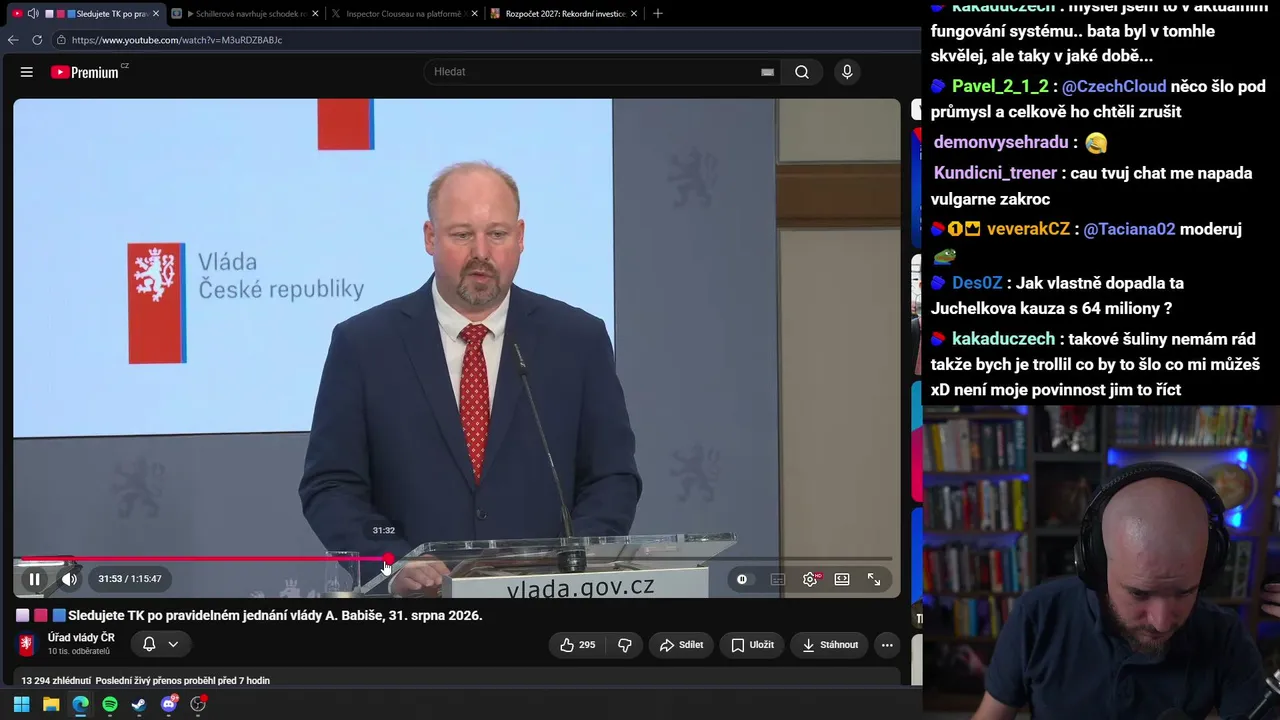Screen dimensions: 1280x720
Task: Seek the red video progress bar scrubber
Action: tap(388, 559)
